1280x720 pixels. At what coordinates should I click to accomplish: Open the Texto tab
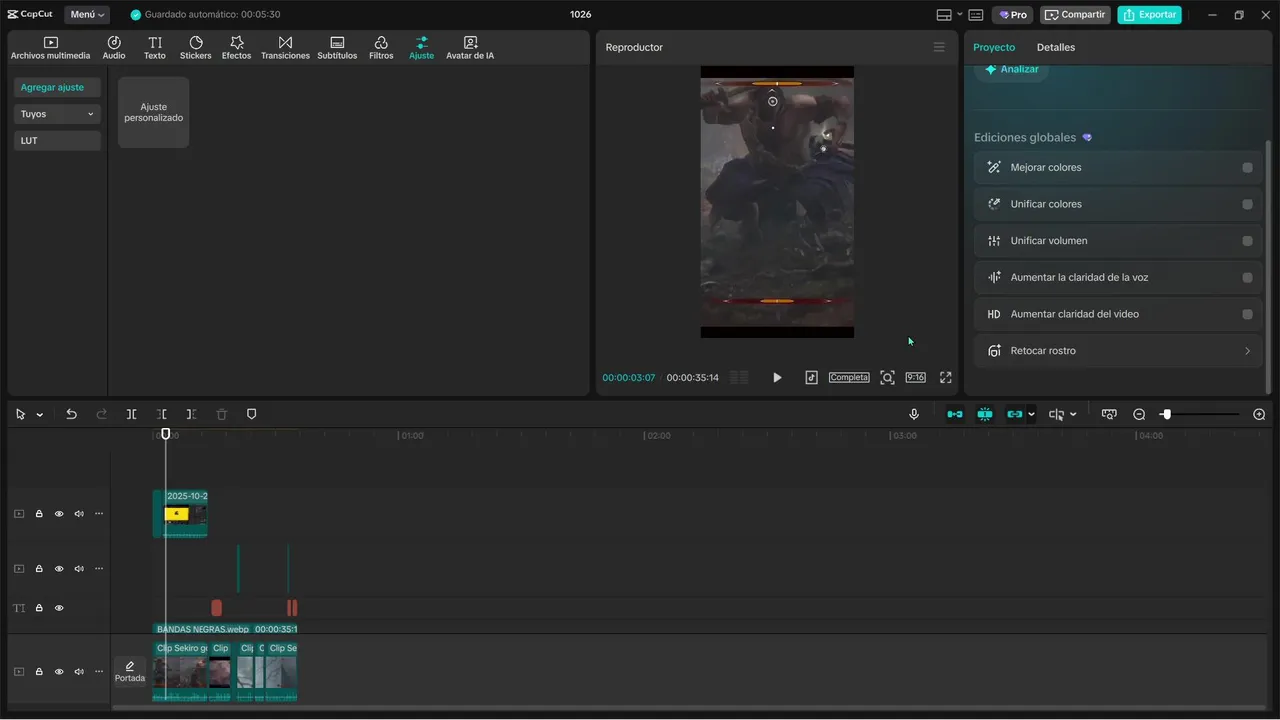coord(155,48)
